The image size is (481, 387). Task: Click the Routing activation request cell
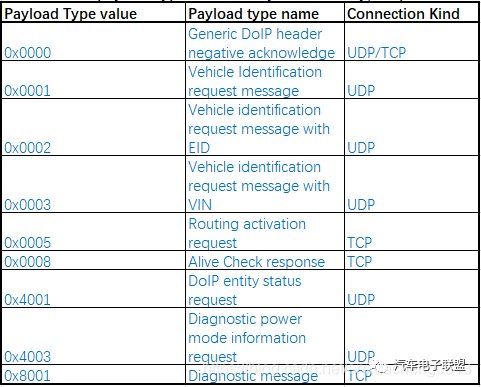[265, 232]
